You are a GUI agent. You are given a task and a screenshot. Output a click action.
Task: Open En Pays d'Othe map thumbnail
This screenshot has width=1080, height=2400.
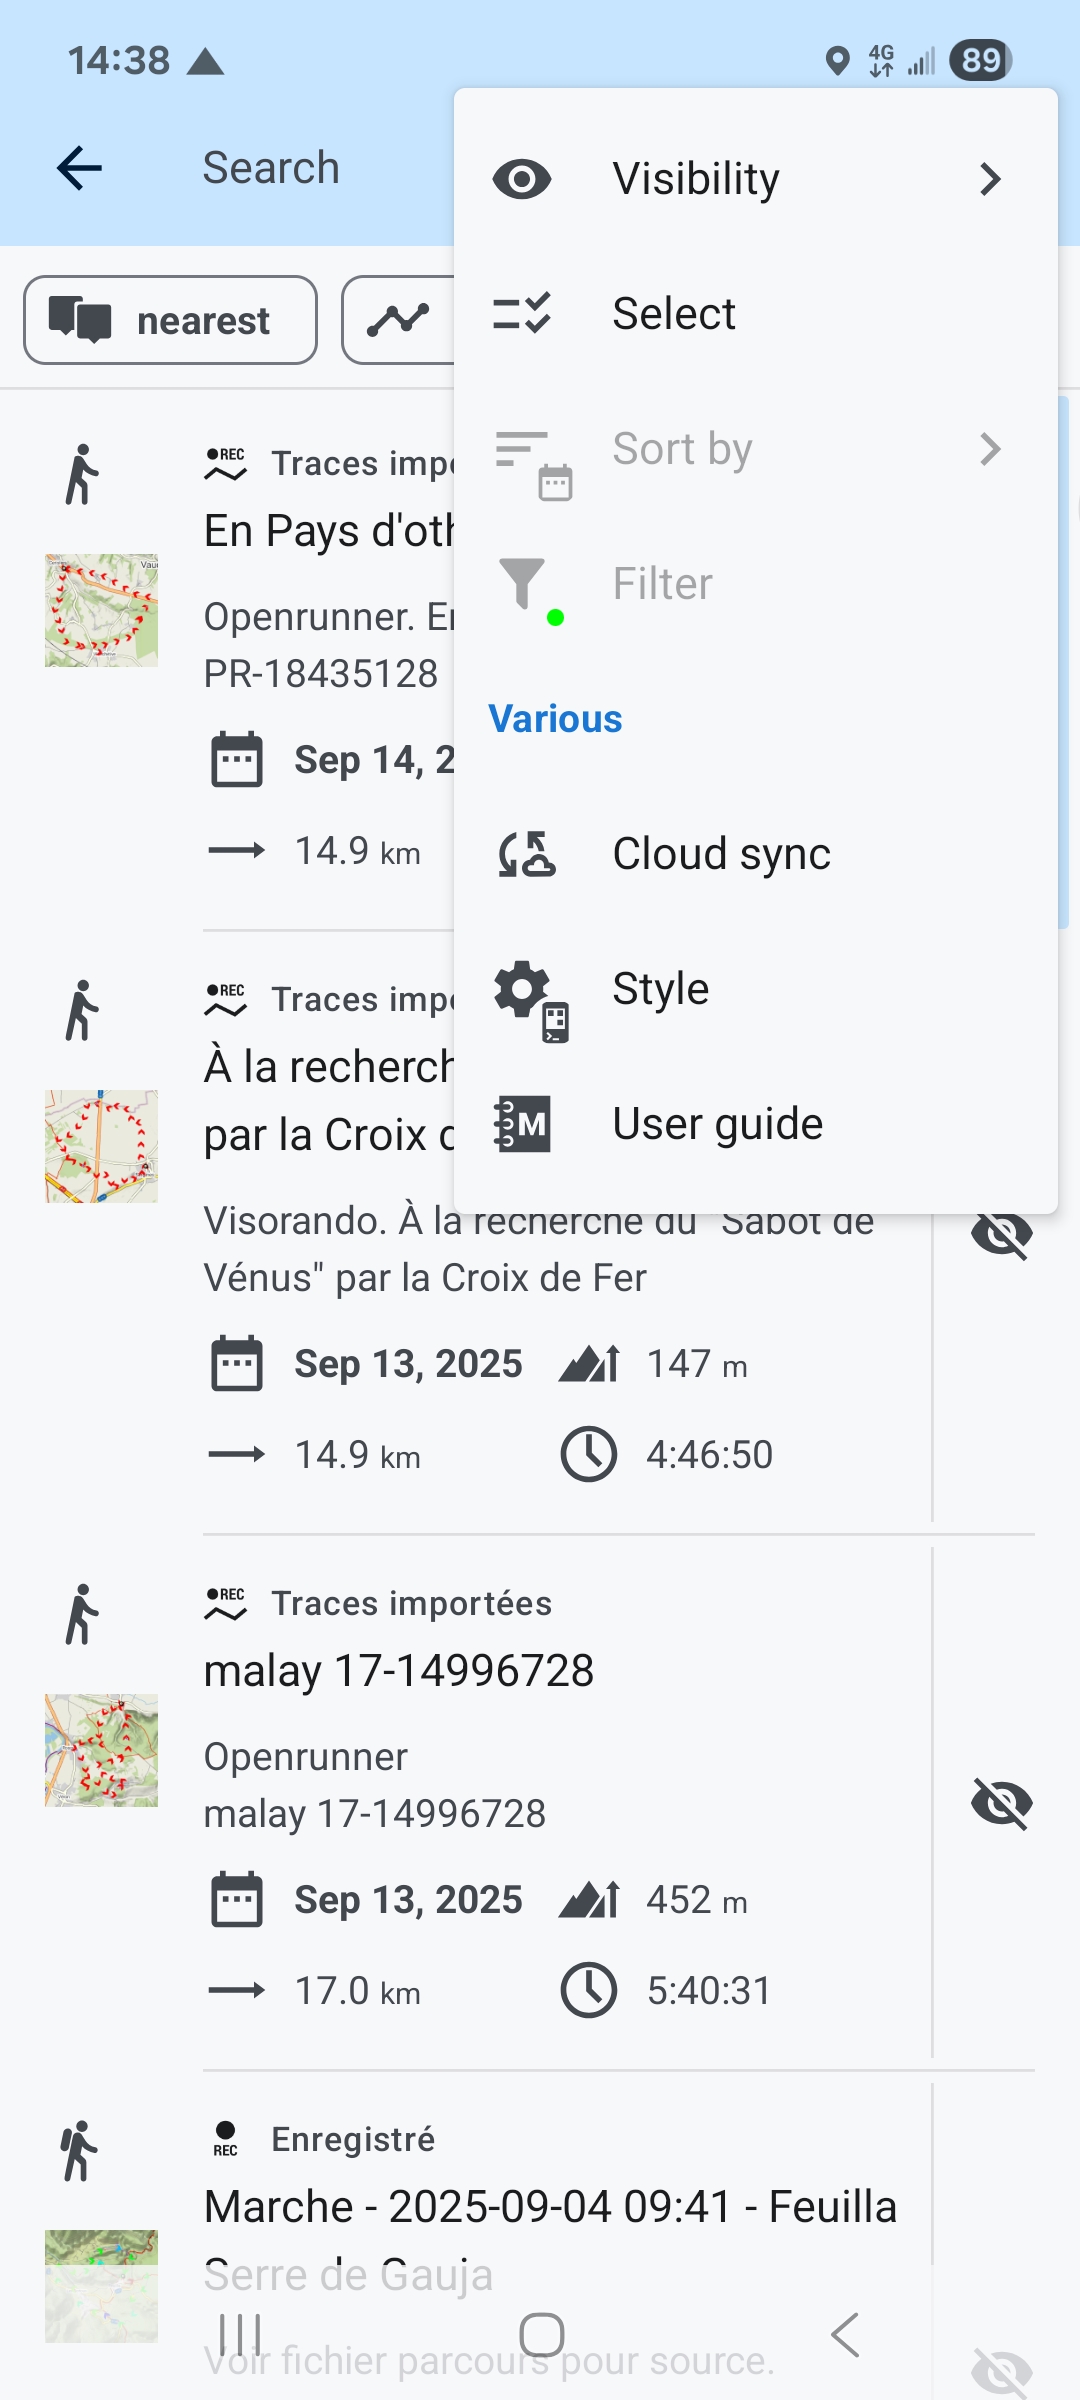coord(101,611)
